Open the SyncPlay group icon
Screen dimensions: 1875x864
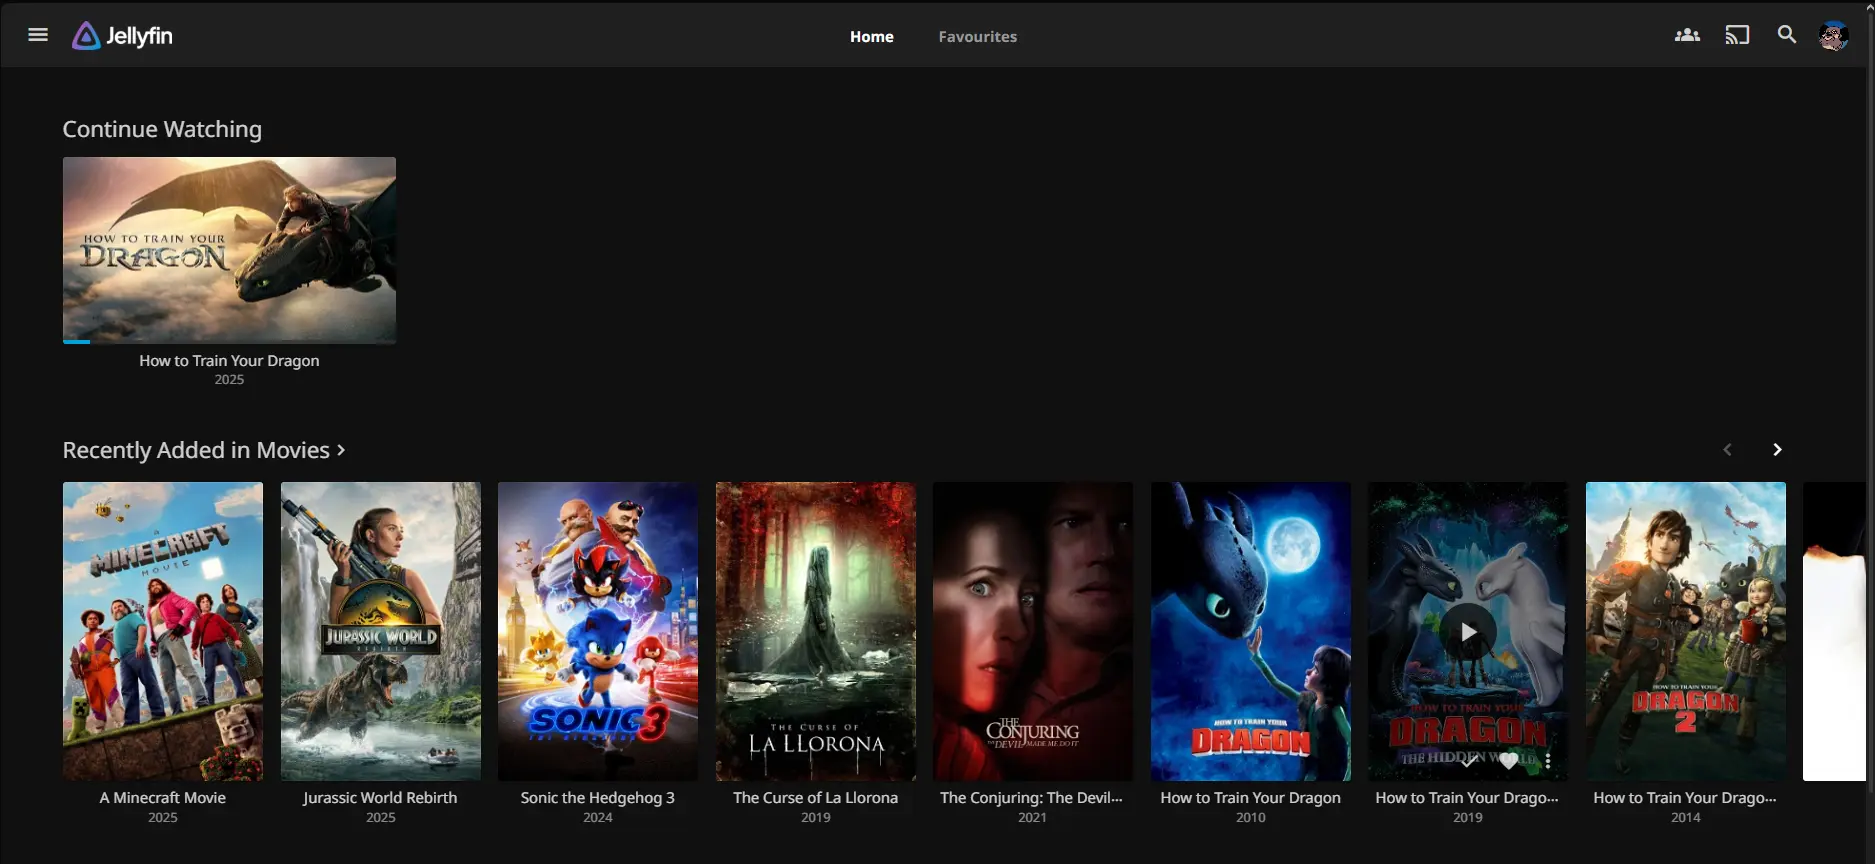coord(1687,35)
